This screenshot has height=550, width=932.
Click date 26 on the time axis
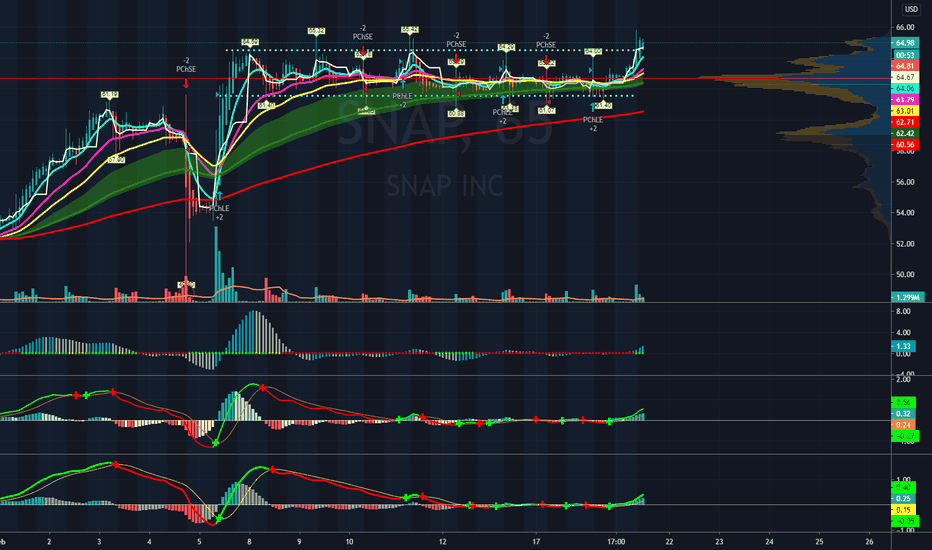tap(869, 542)
